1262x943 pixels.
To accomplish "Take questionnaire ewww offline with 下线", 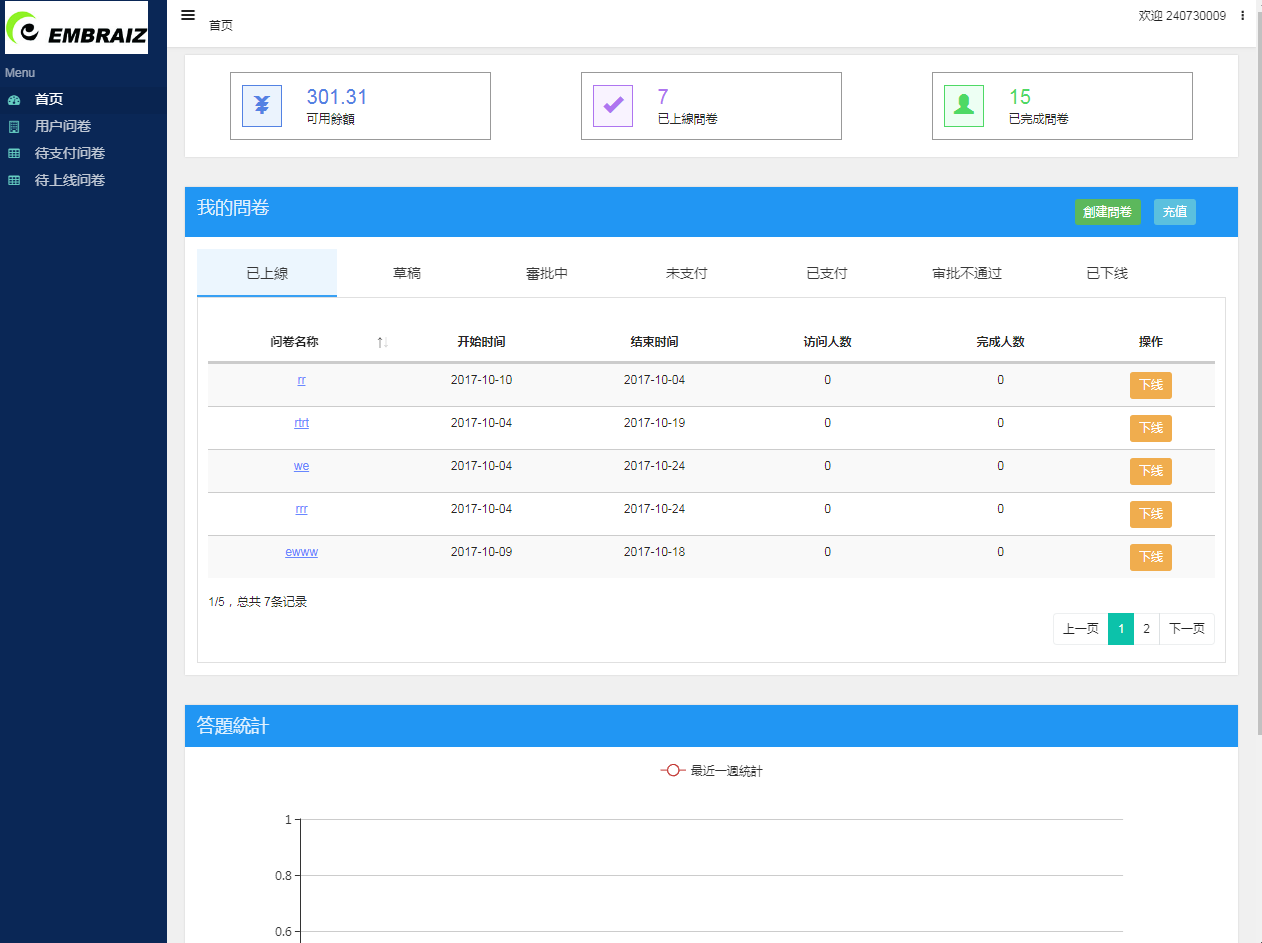I will pos(1151,557).
